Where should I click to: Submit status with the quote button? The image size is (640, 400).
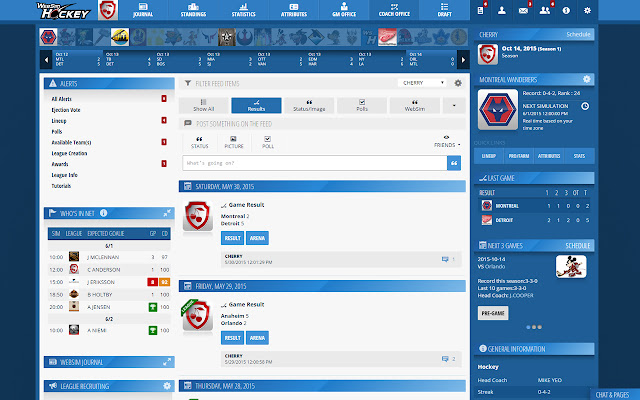click(x=454, y=163)
